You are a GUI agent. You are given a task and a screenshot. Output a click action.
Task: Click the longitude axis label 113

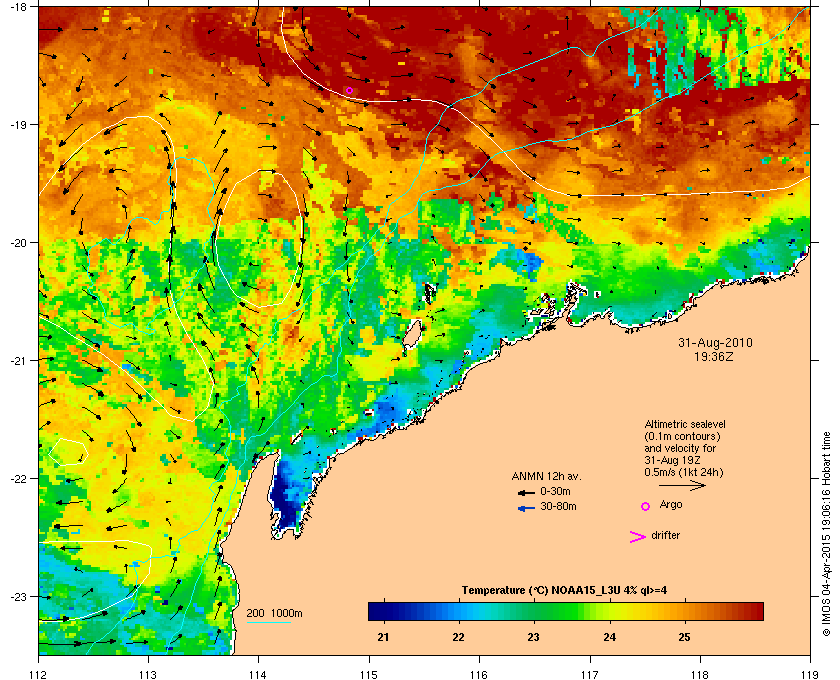coord(148,675)
